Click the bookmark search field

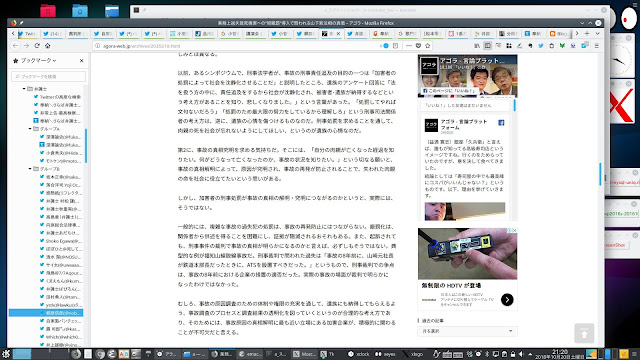pos(49,76)
